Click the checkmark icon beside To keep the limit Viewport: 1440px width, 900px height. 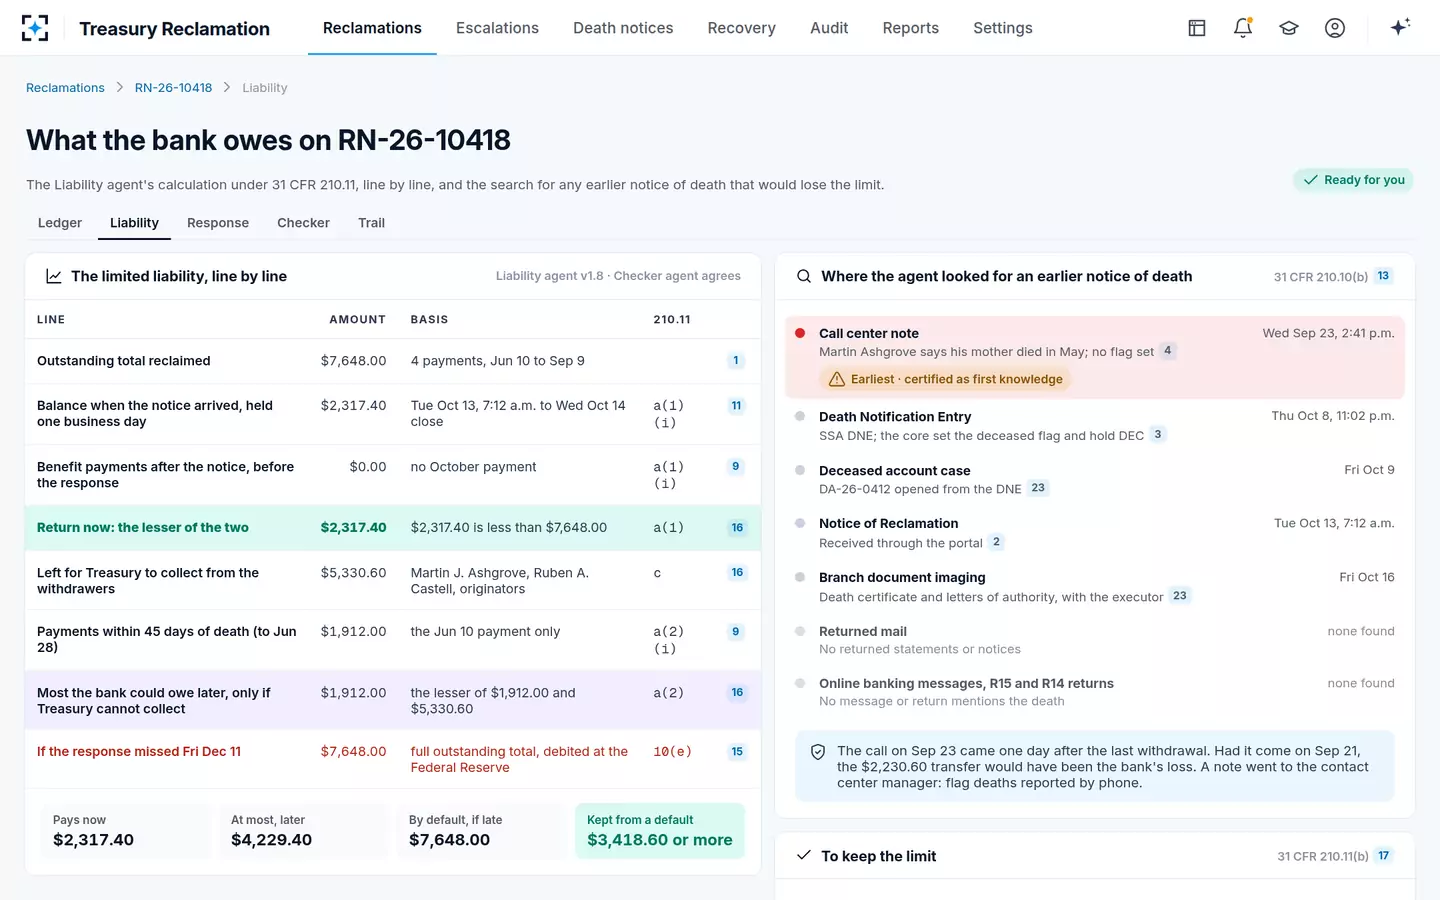tap(803, 856)
